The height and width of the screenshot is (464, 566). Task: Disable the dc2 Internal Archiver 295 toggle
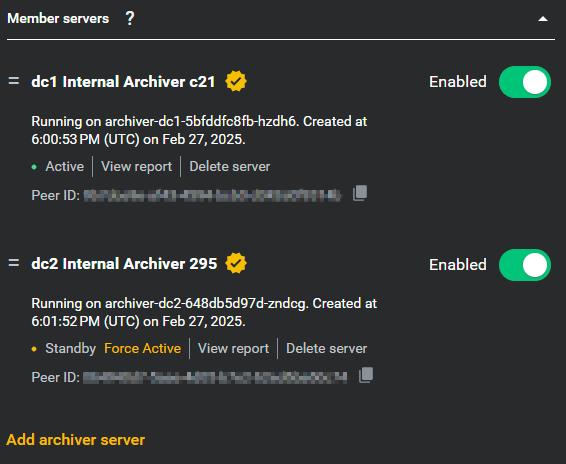pos(525,265)
